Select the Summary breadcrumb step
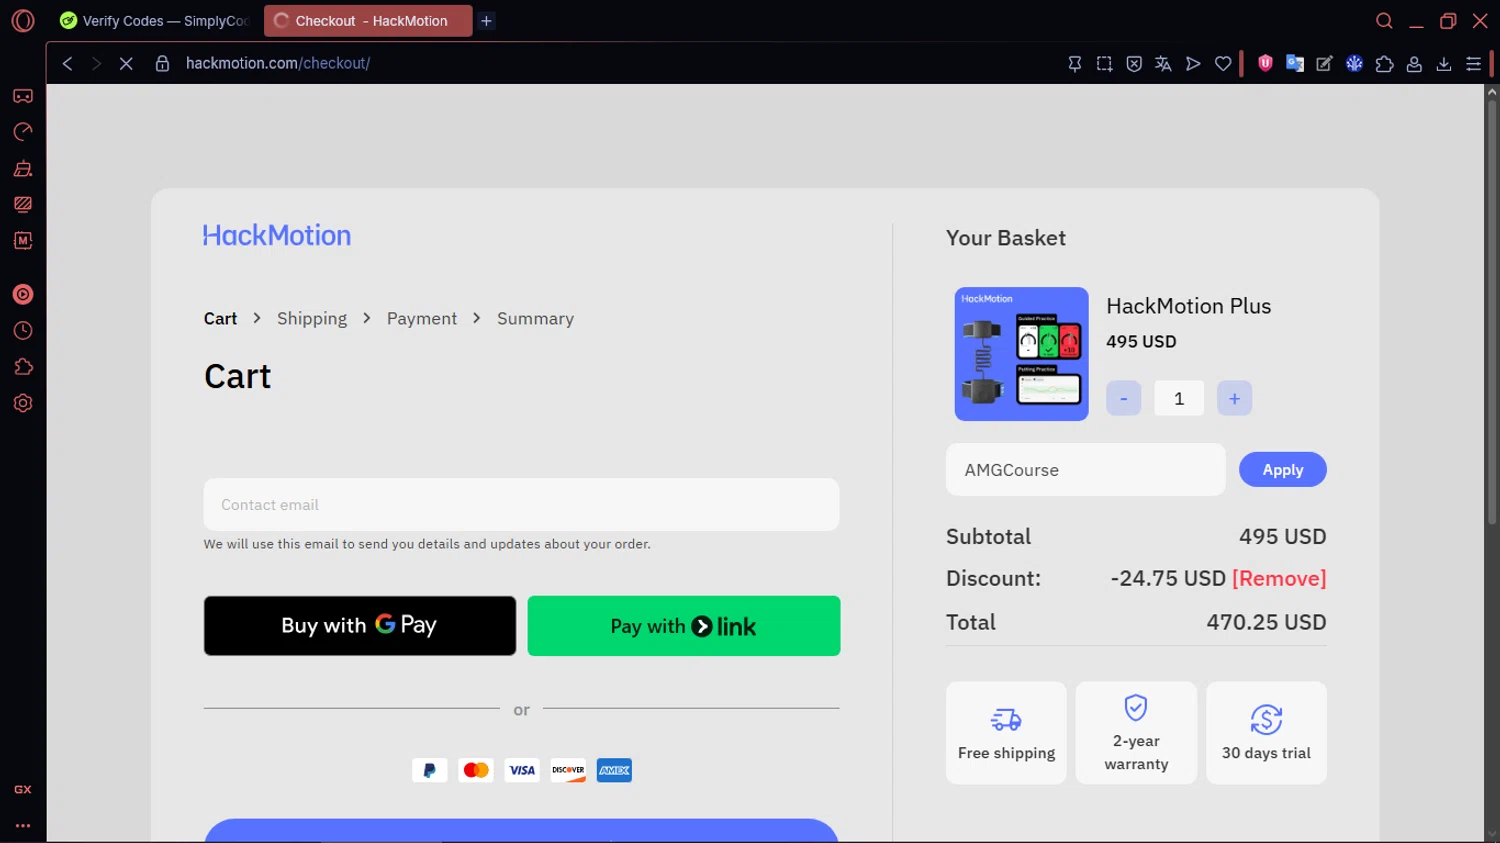The height and width of the screenshot is (843, 1500). click(x=535, y=318)
